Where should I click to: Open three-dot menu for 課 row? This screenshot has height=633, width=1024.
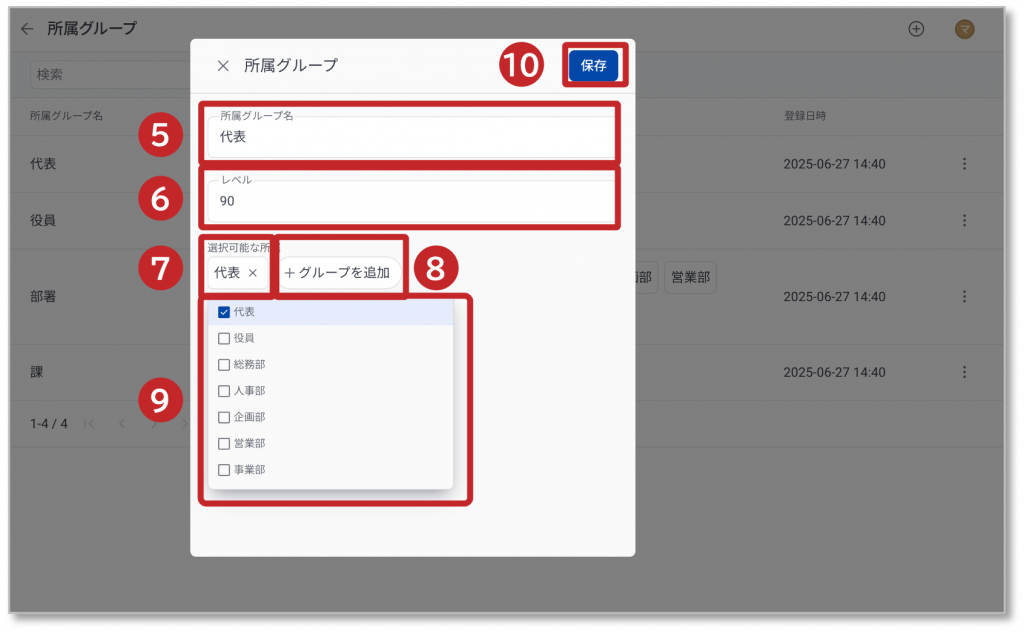[964, 372]
